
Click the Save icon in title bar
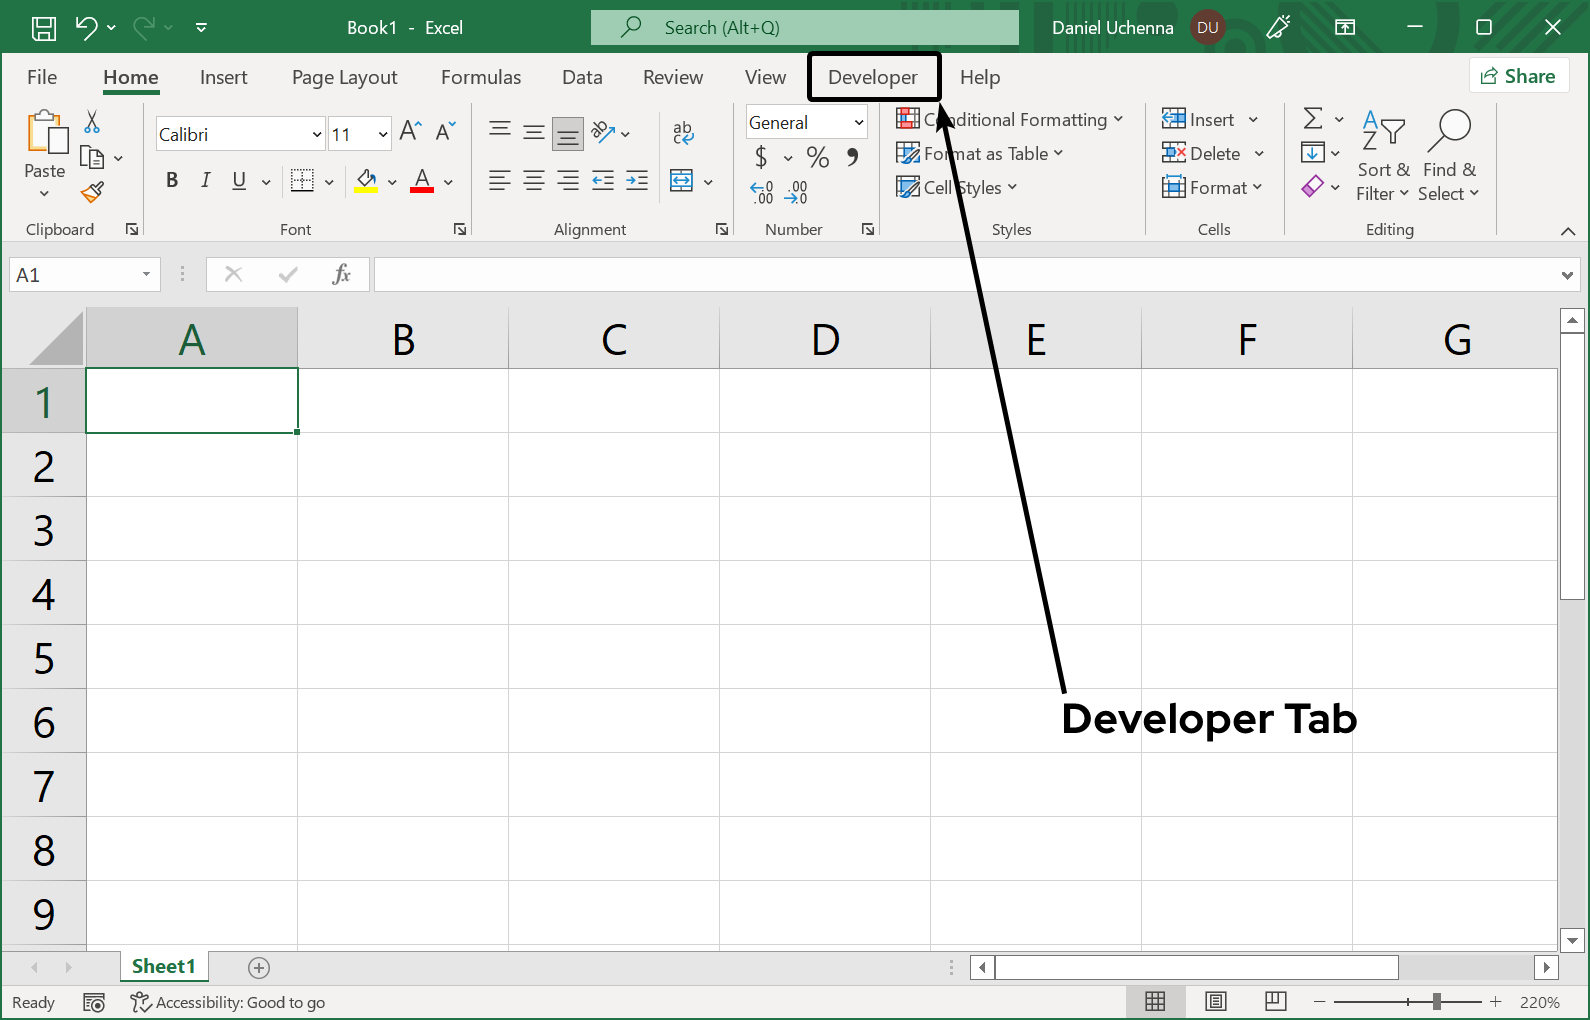pyautogui.click(x=44, y=28)
